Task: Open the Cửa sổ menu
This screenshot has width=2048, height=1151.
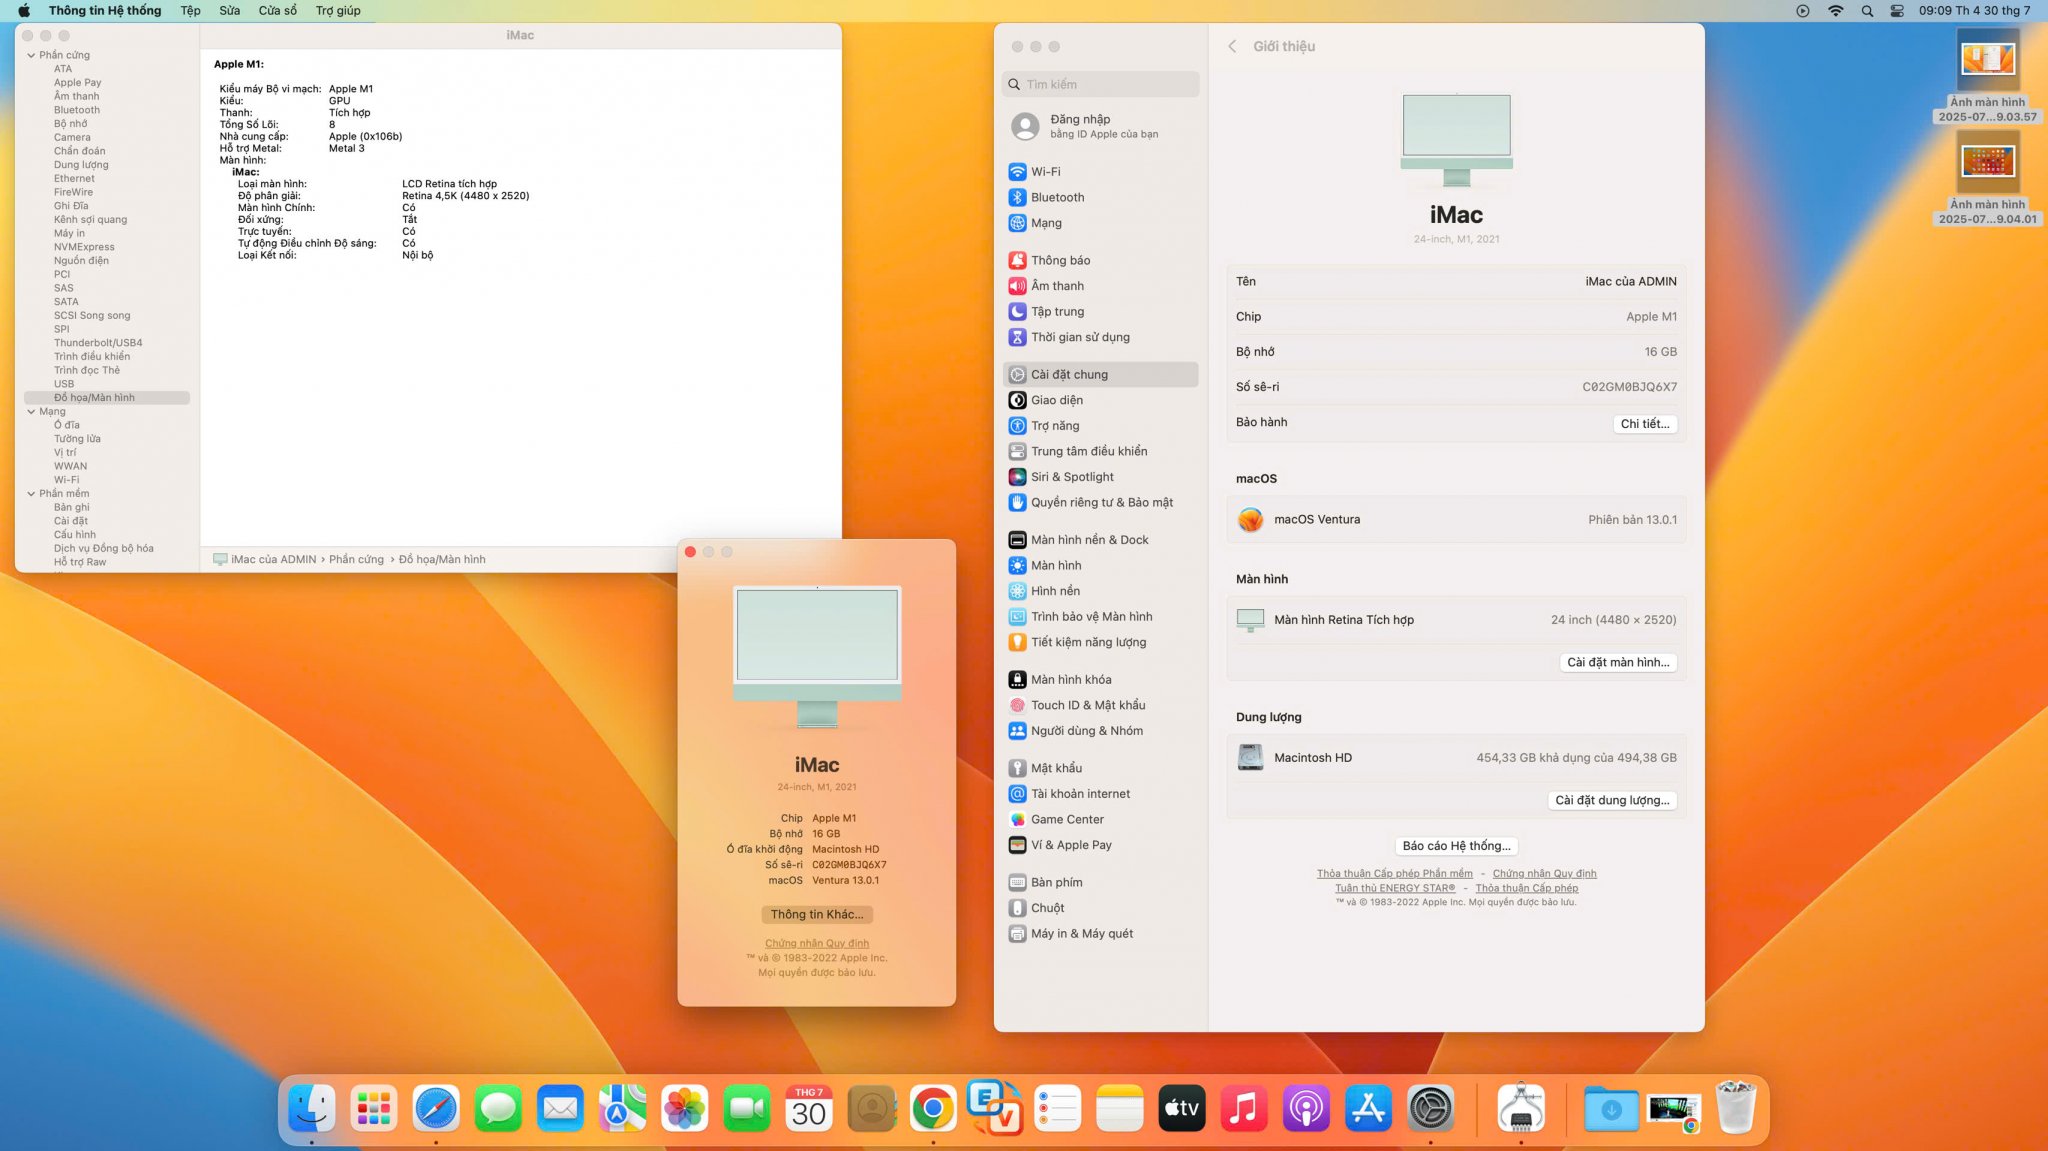Action: click(x=277, y=11)
